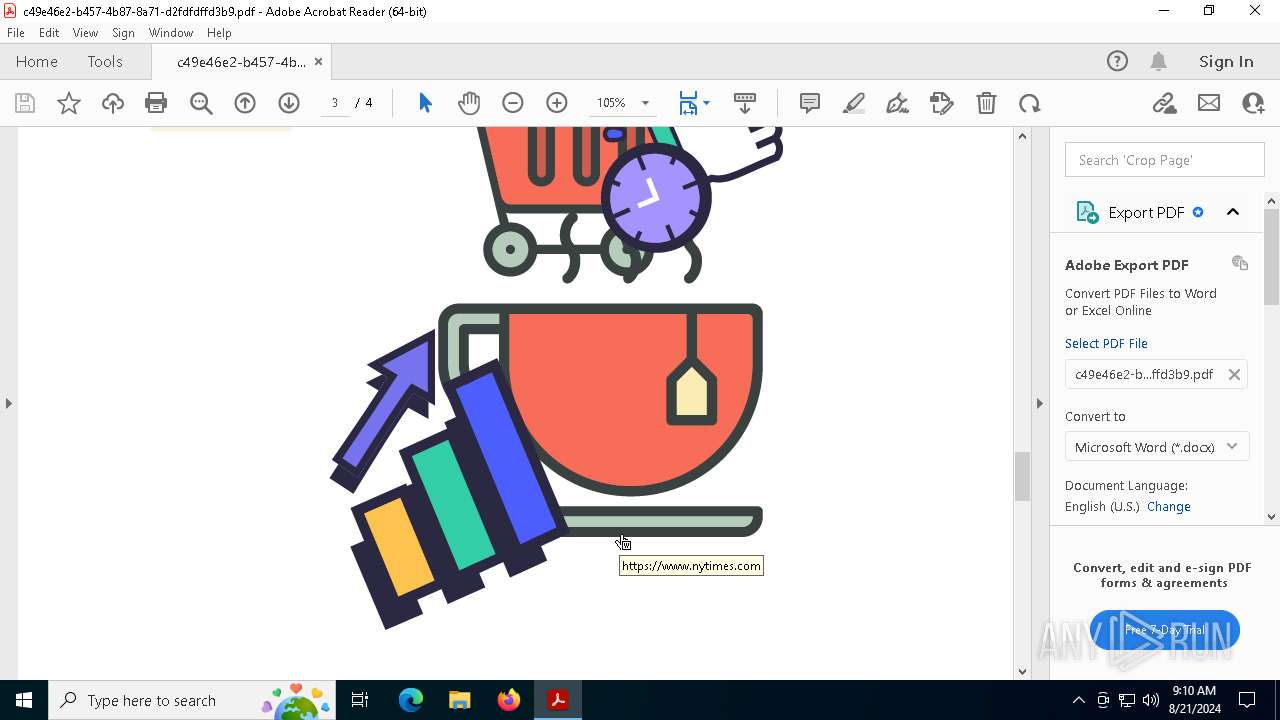Click the Sign In button
1280x720 pixels.
1226,61
